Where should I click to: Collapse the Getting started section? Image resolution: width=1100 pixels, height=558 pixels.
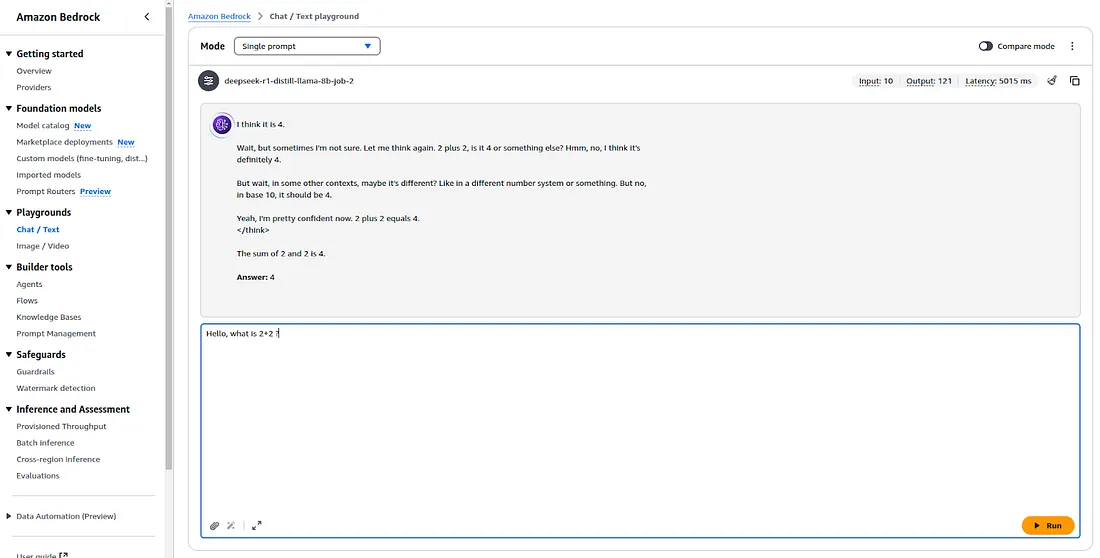[x=9, y=54]
